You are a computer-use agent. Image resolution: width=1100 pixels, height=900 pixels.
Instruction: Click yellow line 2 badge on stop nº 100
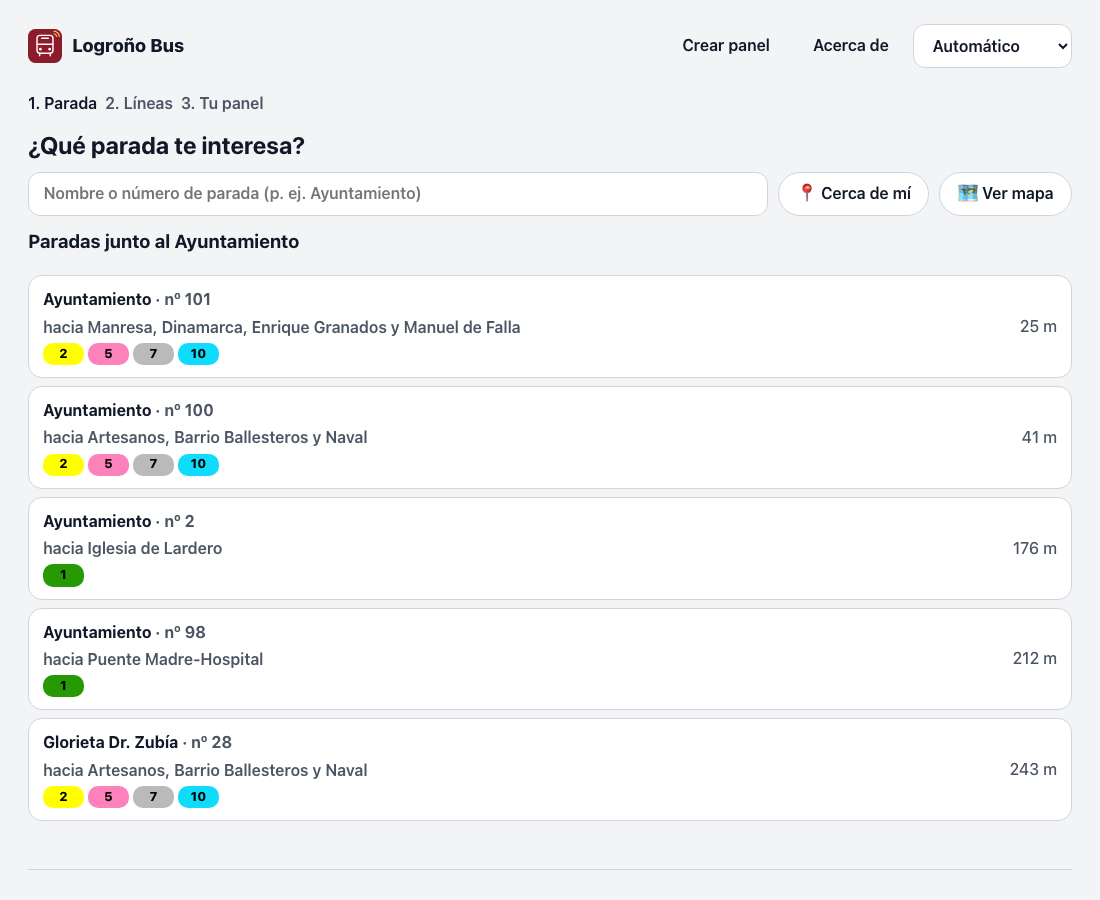[63, 464]
